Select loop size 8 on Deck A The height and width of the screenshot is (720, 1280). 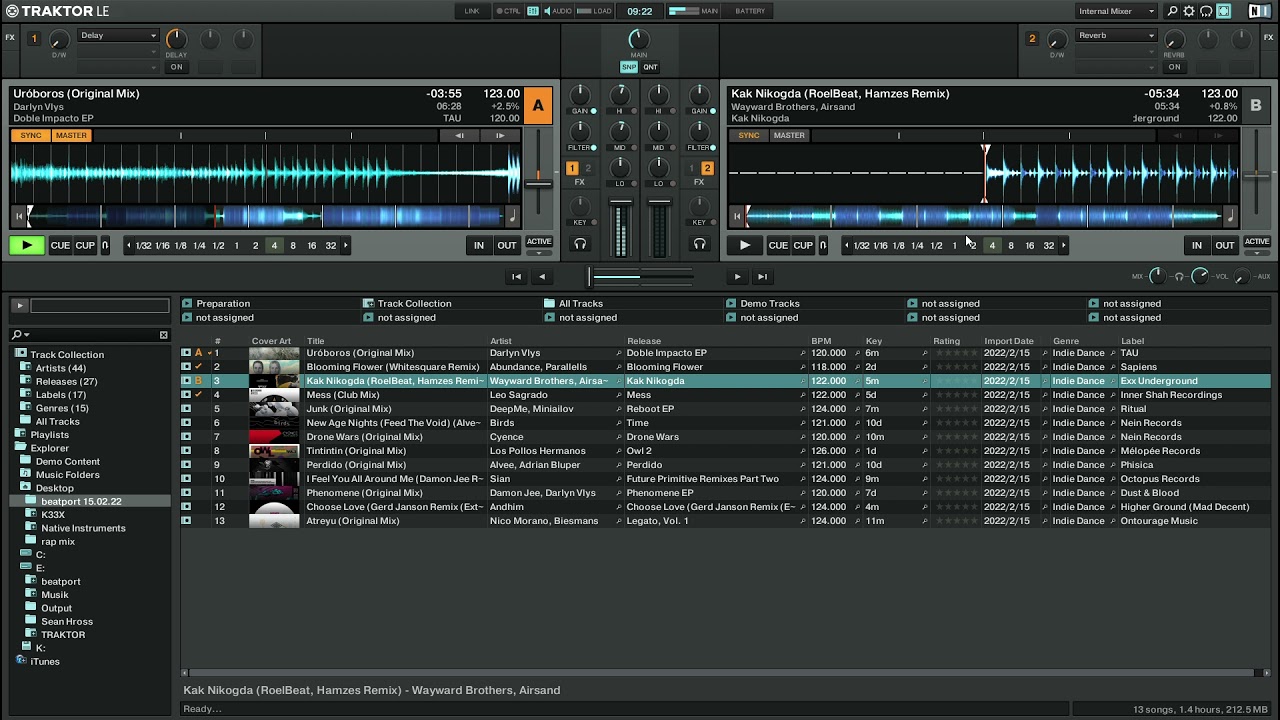pyautogui.click(x=293, y=245)
